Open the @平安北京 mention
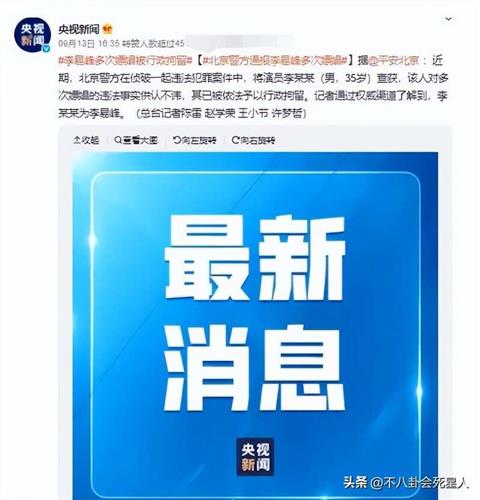Viewport: 480px width, 500px height. (393, 61)
